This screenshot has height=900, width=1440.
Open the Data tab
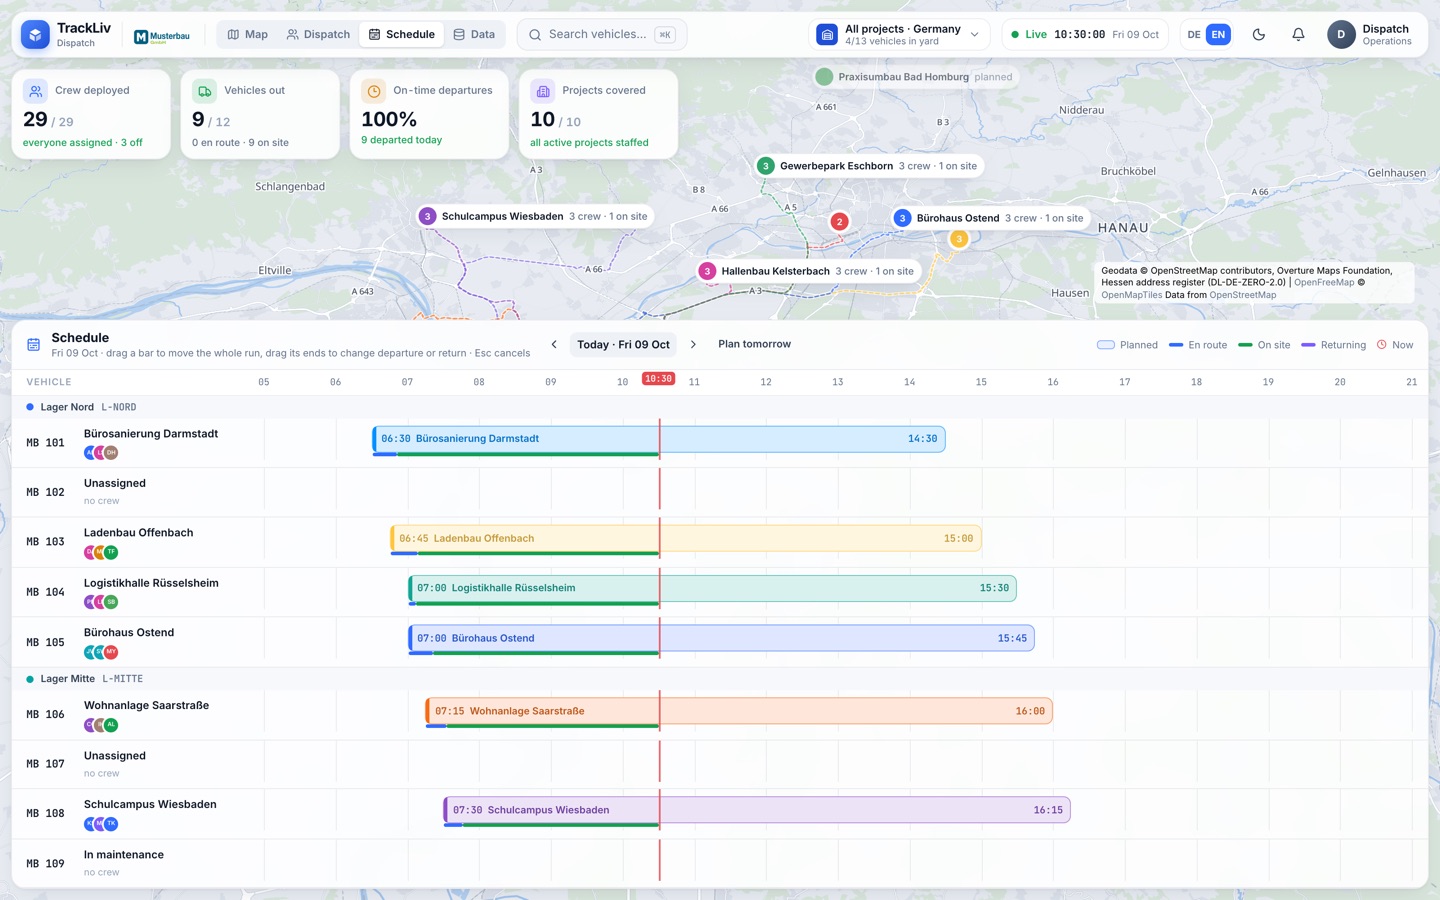click(x=474, y=34)
